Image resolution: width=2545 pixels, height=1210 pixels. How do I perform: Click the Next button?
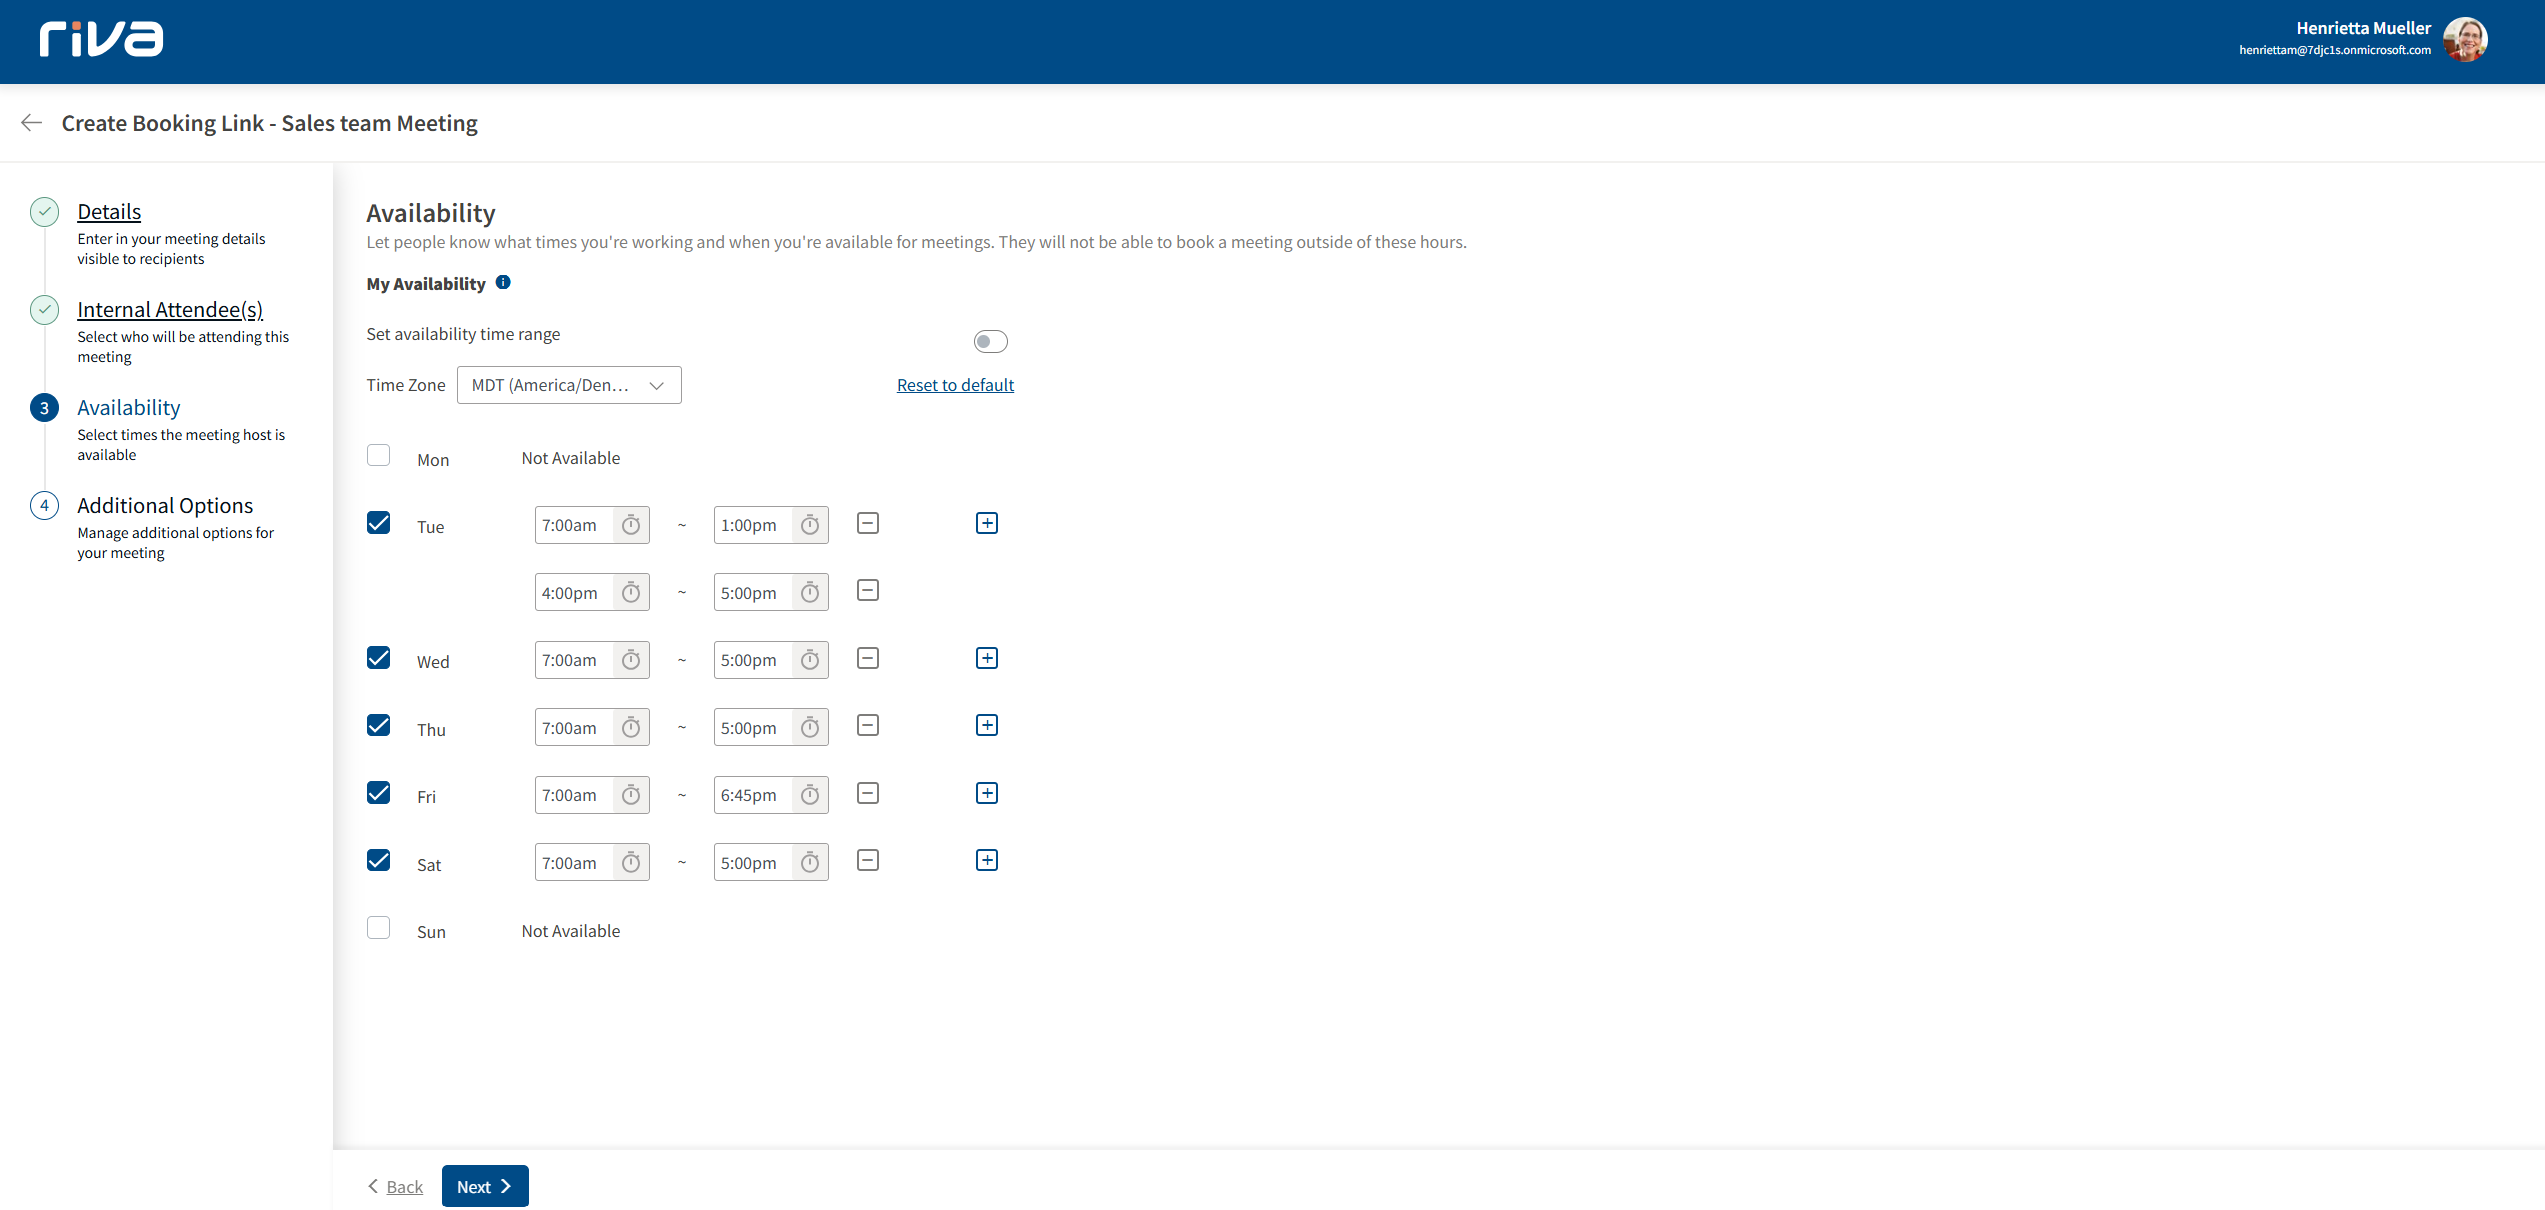(x=485, y=1186)
